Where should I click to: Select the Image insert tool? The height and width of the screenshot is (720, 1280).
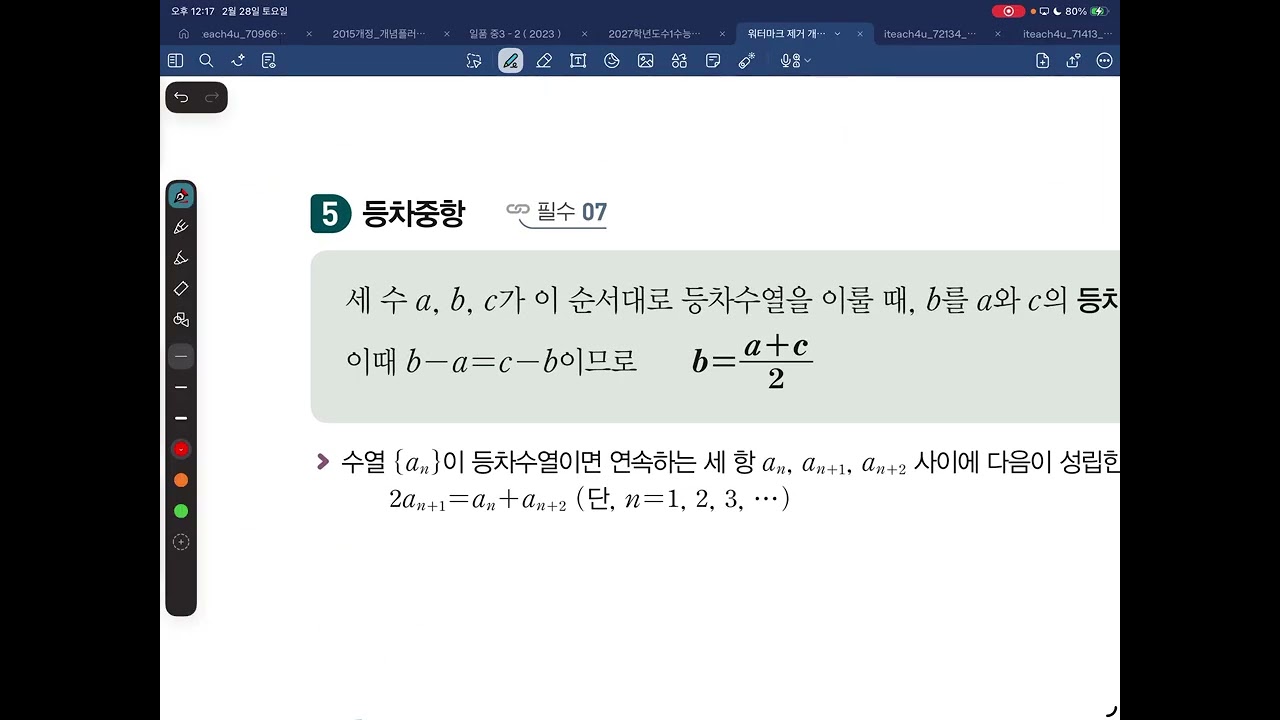click(x=646, y=61)
